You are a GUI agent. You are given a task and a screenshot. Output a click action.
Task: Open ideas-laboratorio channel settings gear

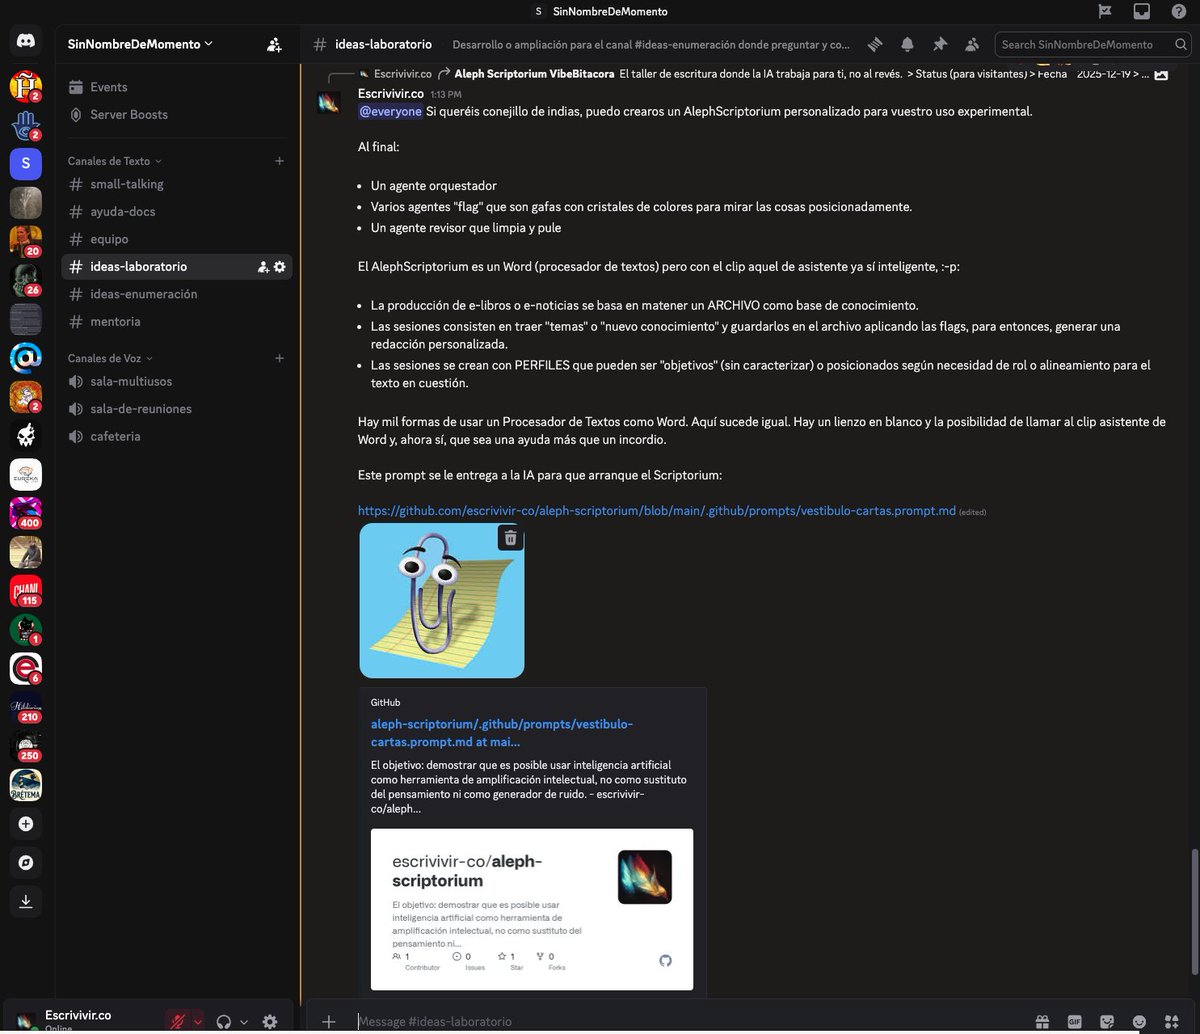279,267
